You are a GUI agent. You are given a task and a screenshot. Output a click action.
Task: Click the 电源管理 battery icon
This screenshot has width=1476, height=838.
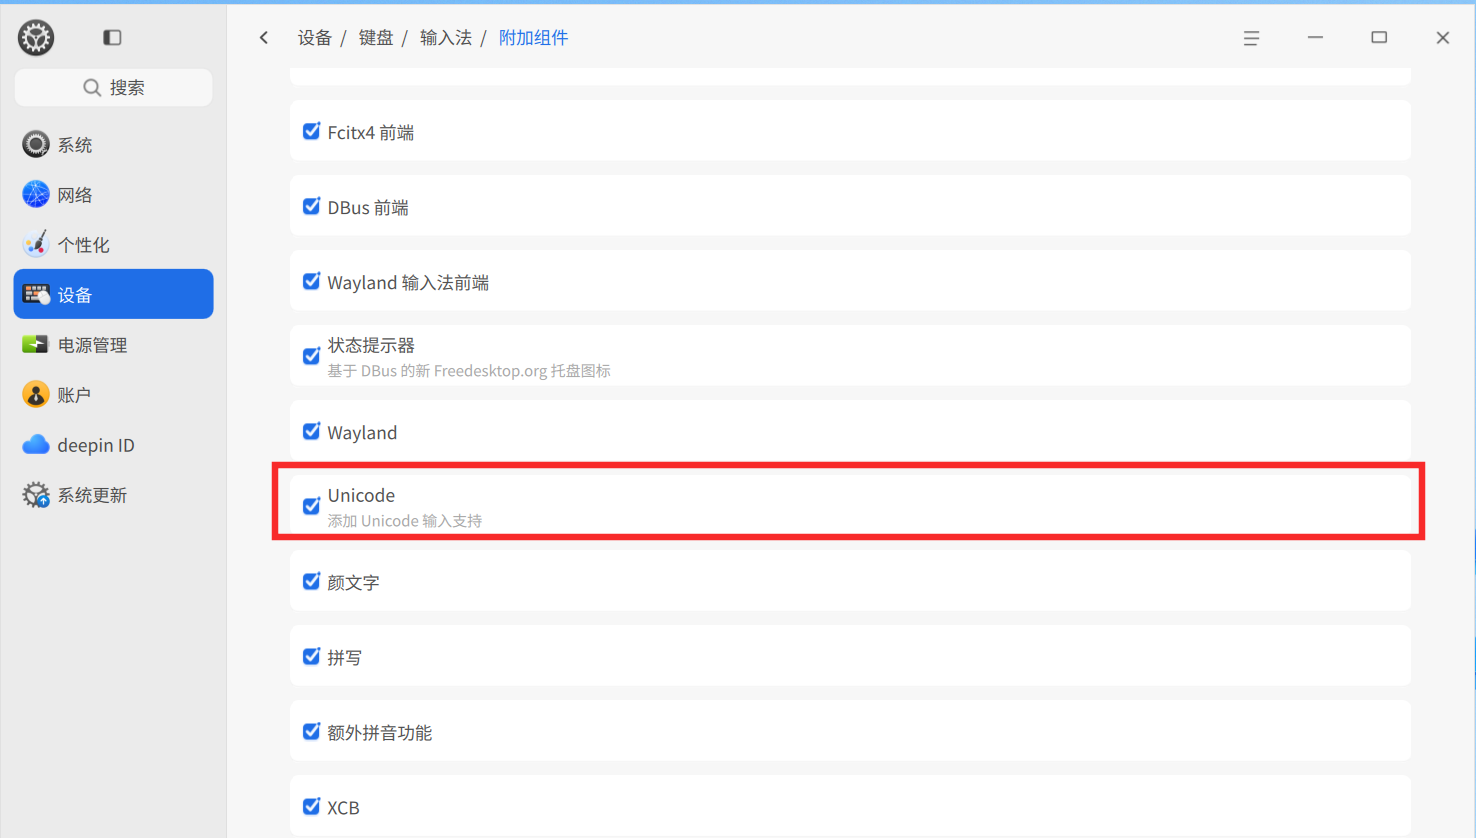pyautogui.click(x=36, y=344)
